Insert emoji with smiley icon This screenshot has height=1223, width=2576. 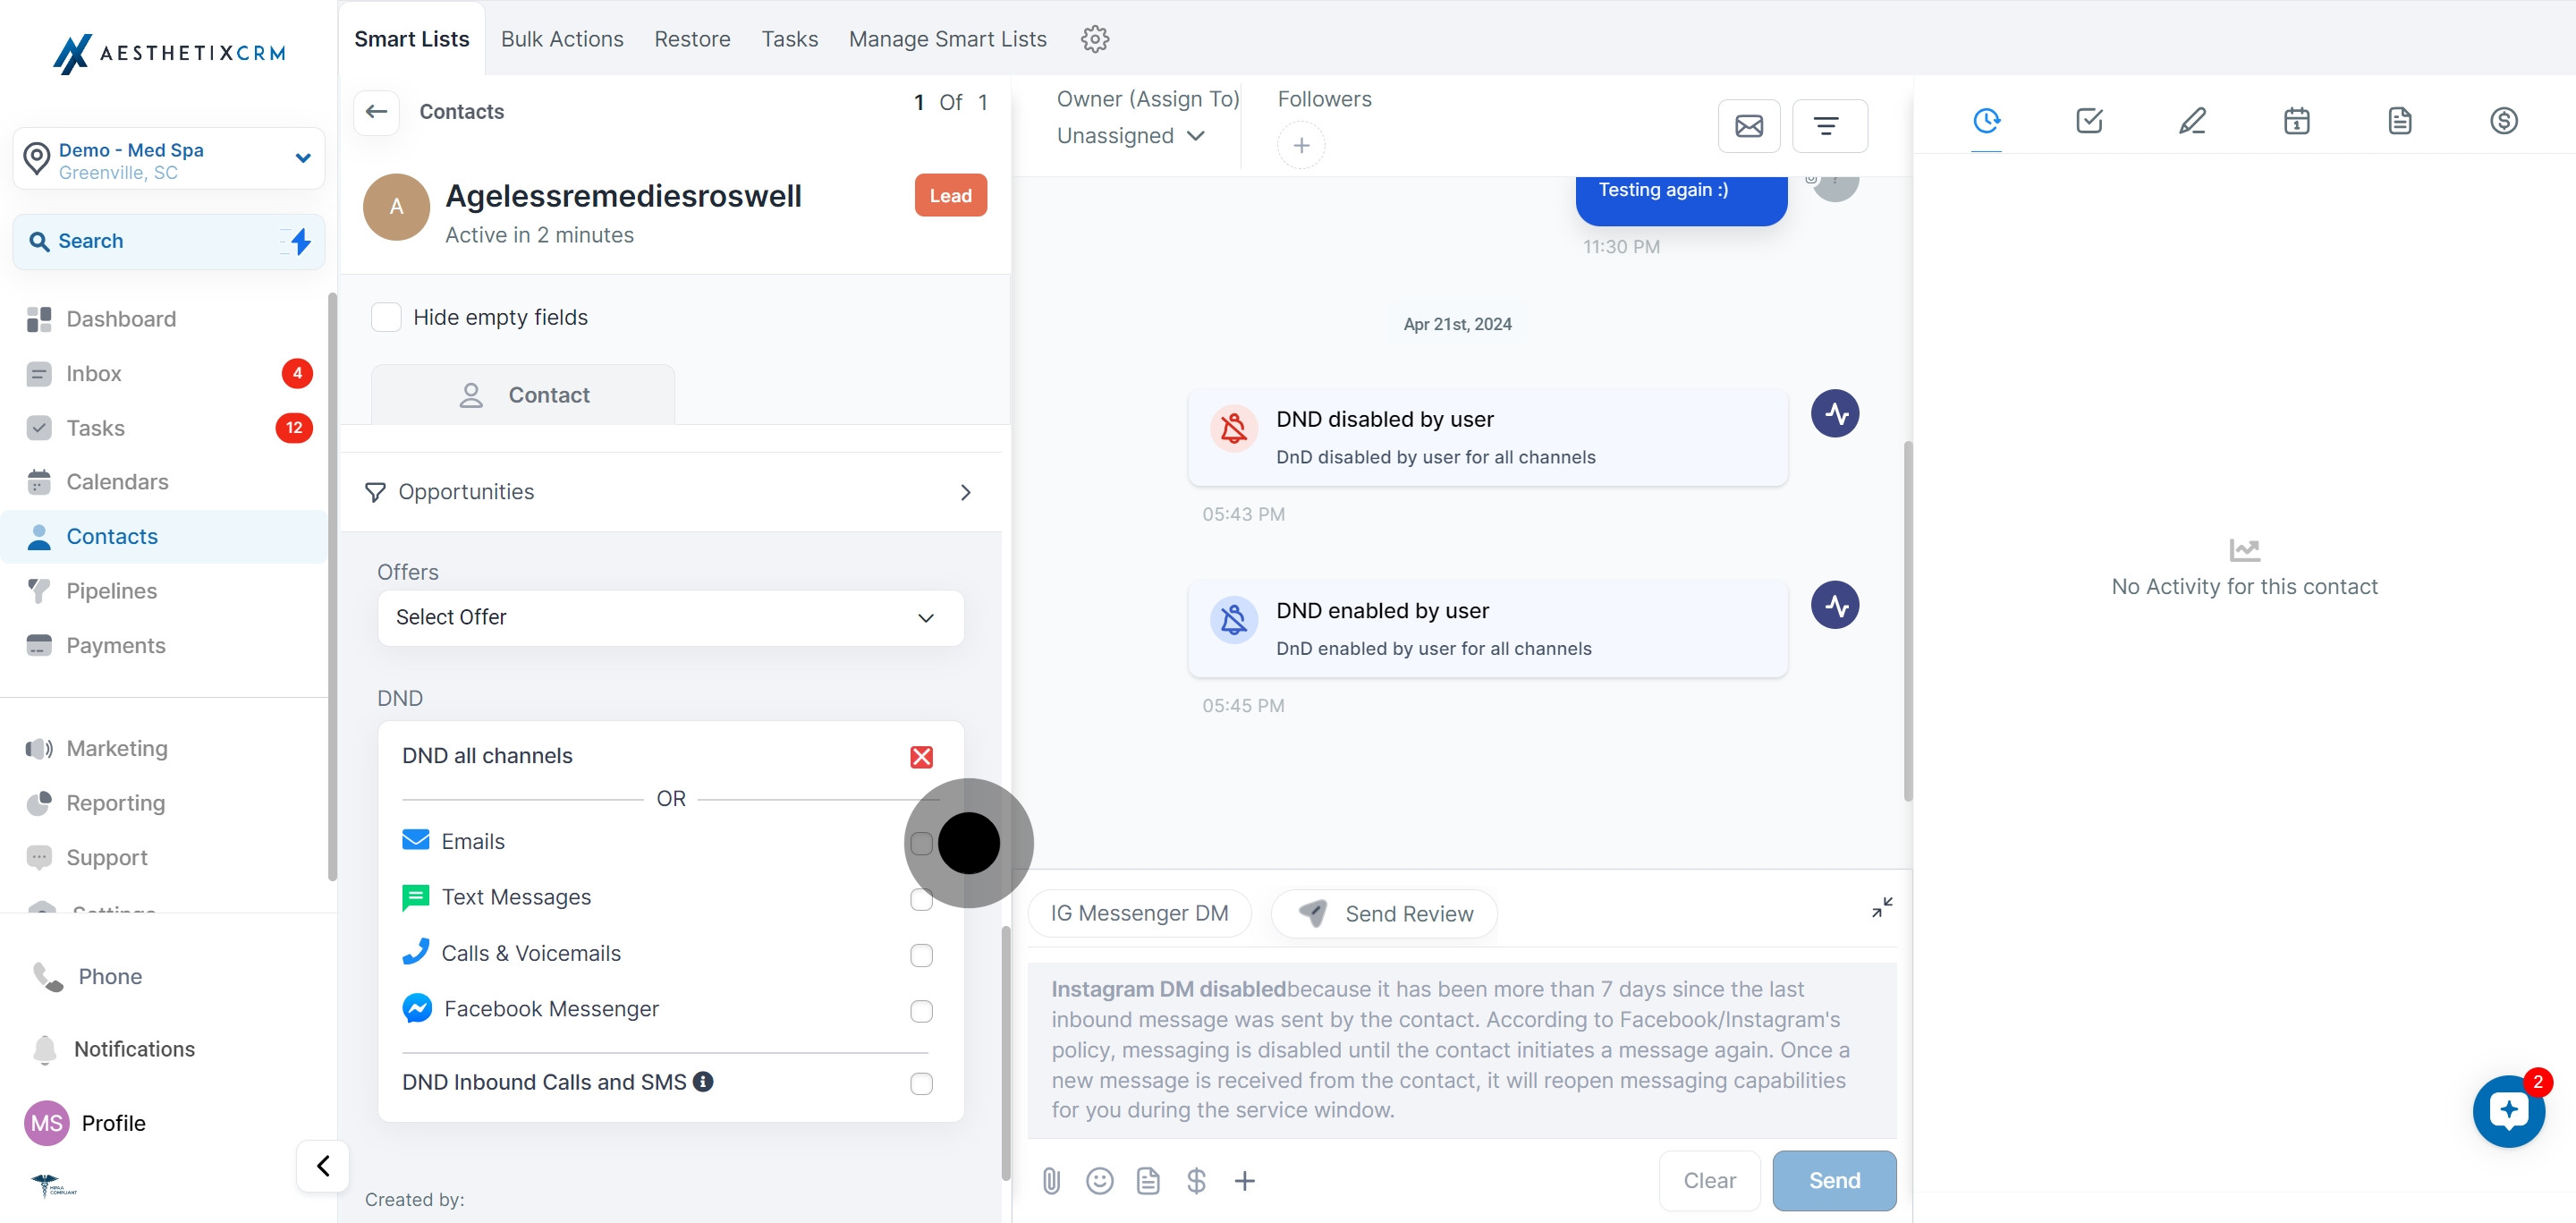click(x=1099, y=1181)
